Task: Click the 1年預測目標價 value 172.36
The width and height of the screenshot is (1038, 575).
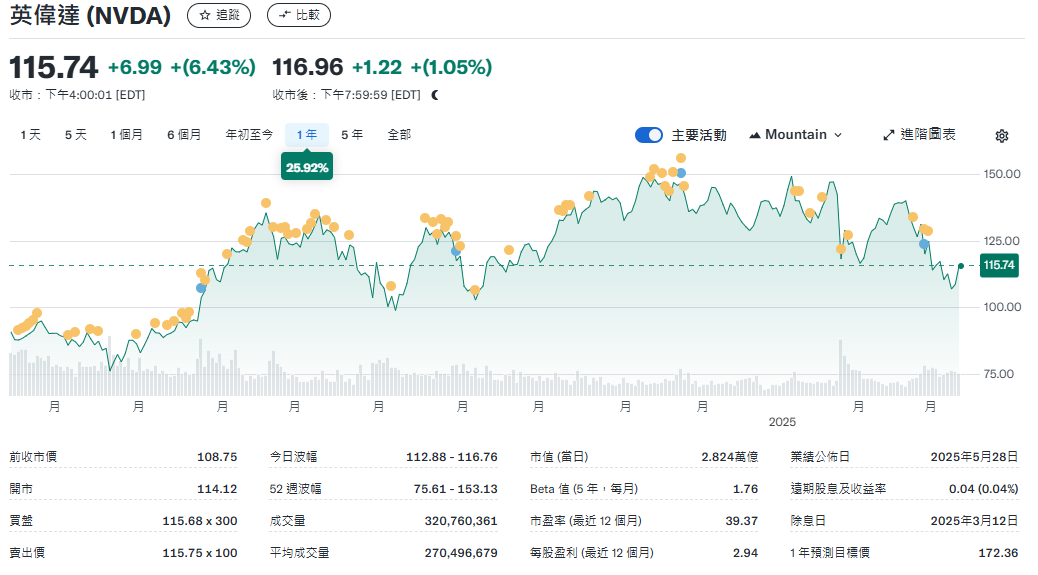Action: 998,553
